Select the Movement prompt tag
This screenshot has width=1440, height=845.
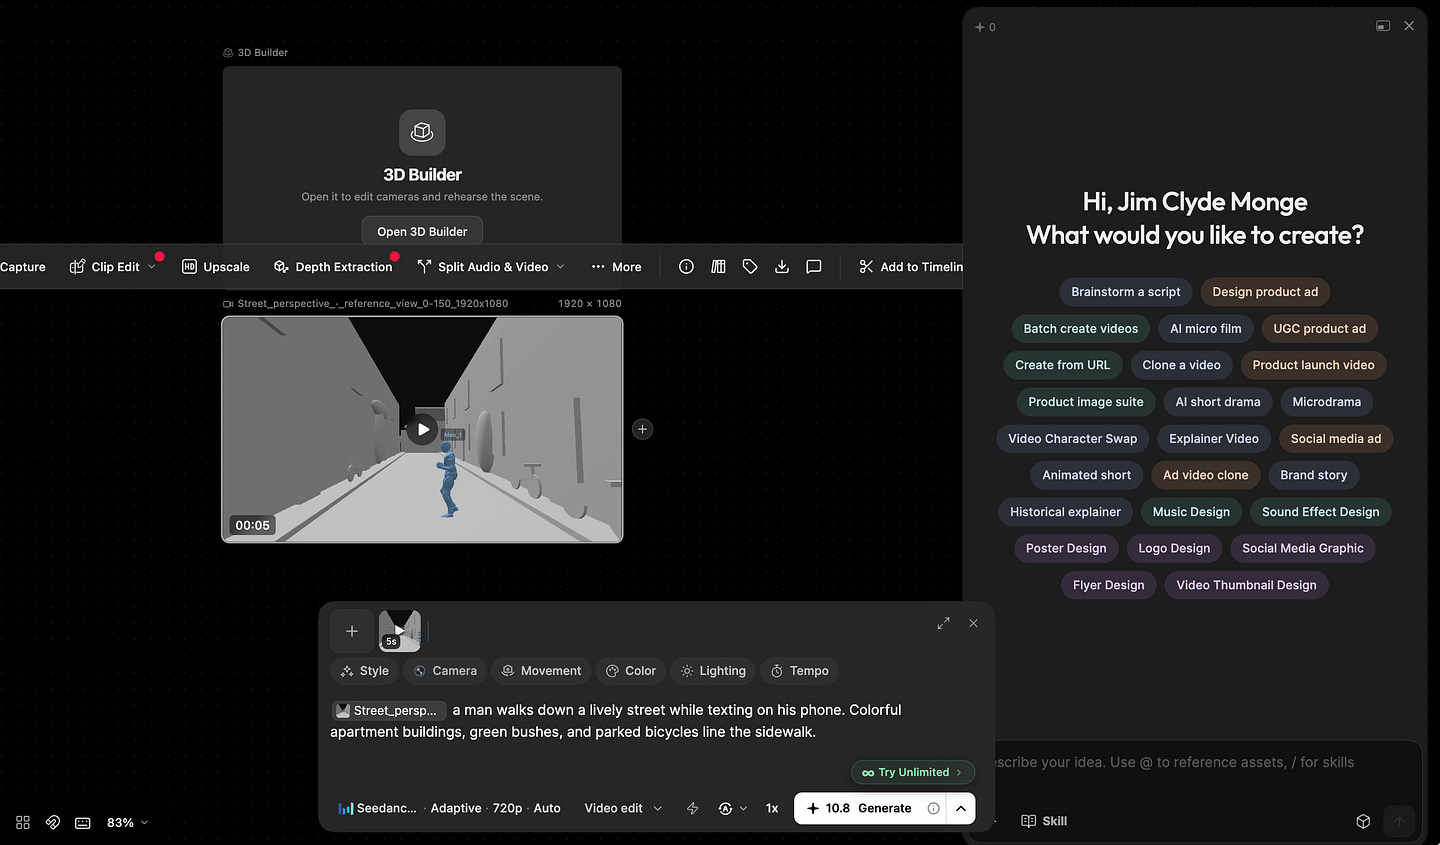(541, 671)
